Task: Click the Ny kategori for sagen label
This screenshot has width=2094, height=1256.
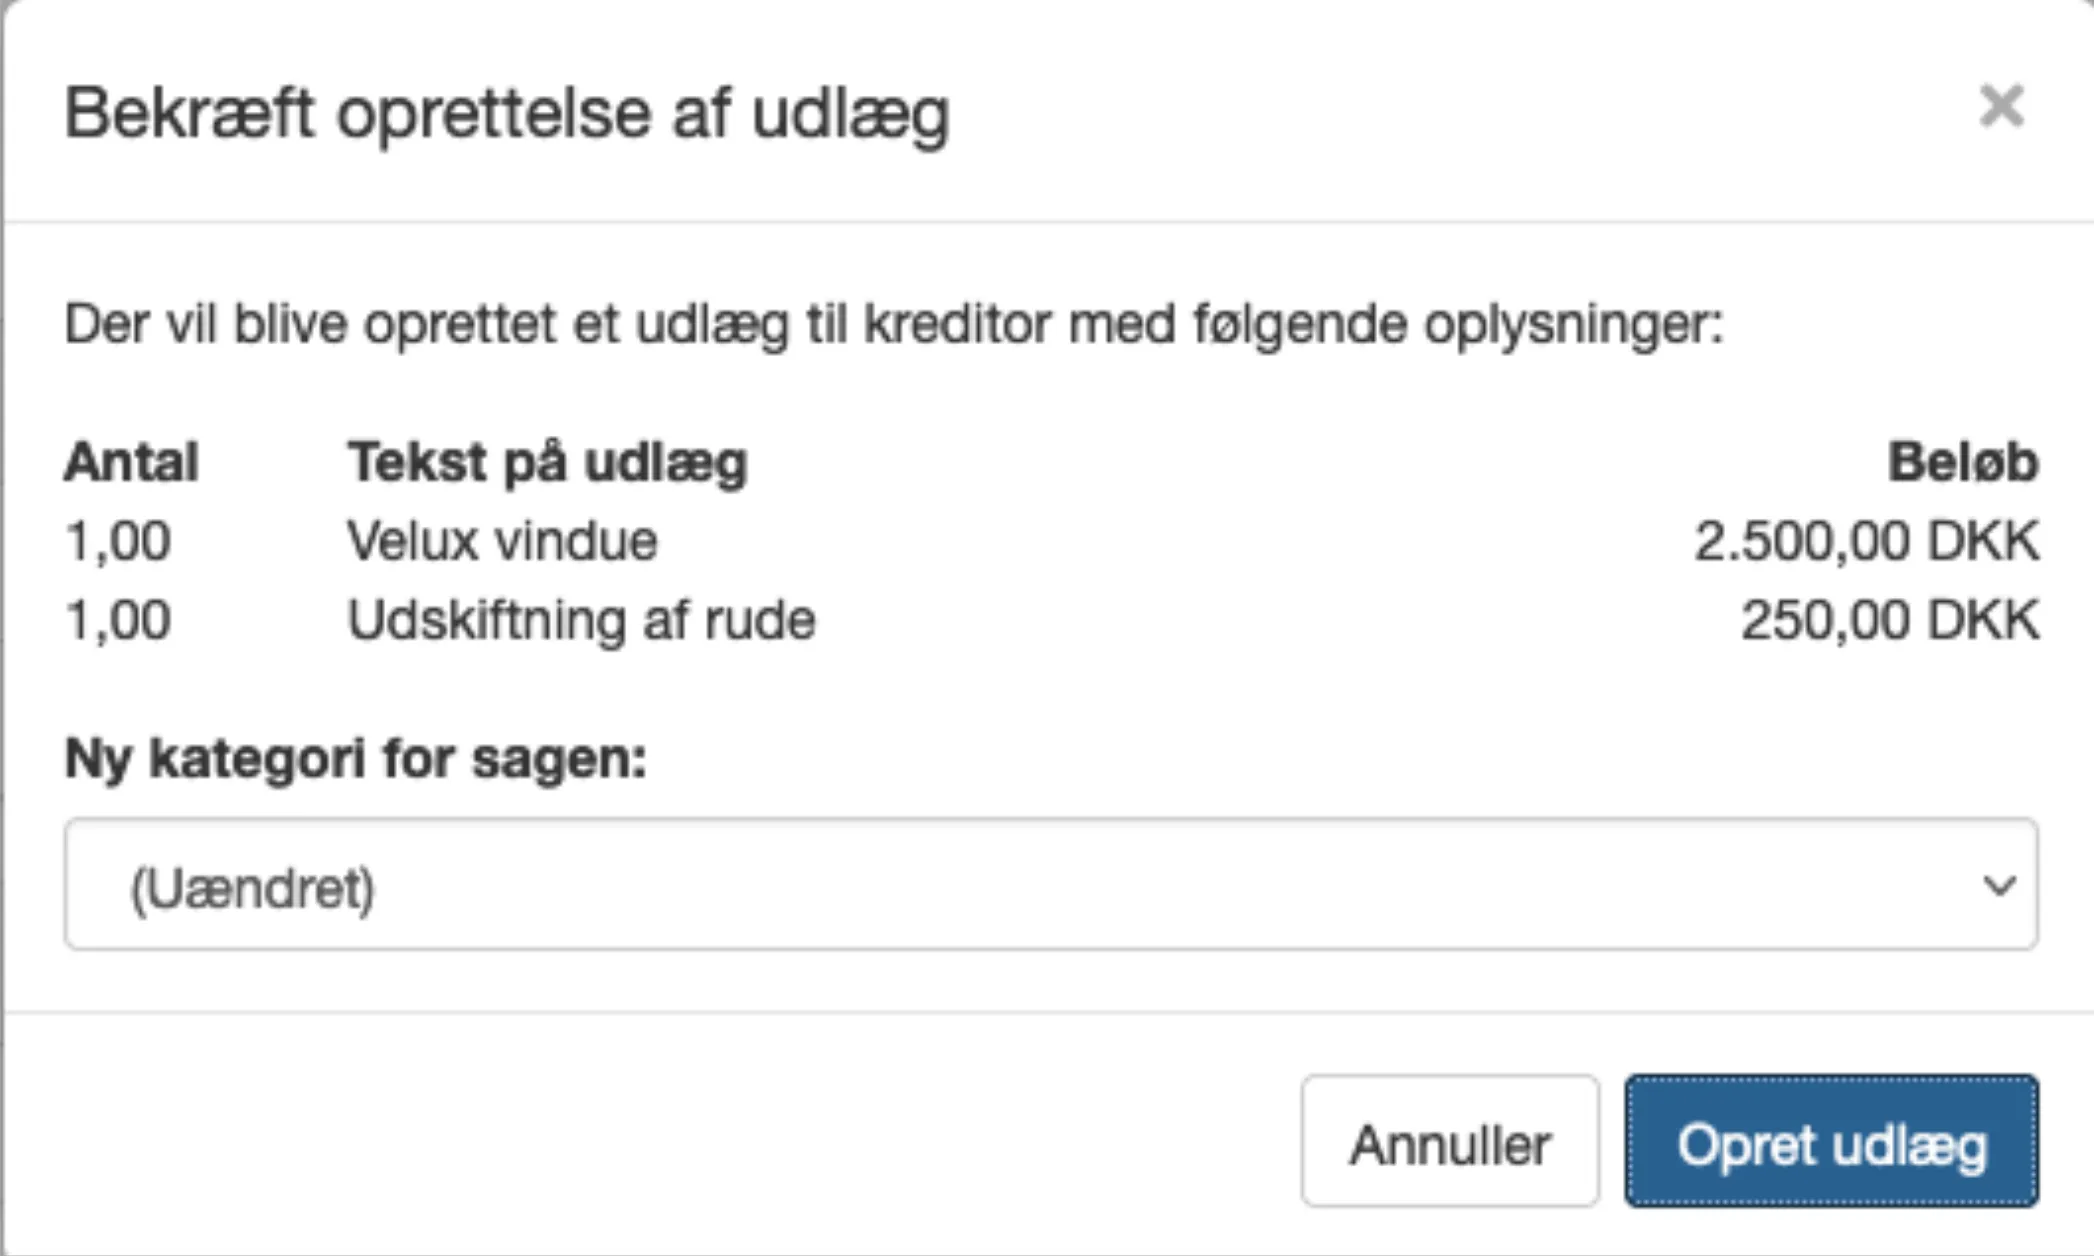Action: point(355,758)
